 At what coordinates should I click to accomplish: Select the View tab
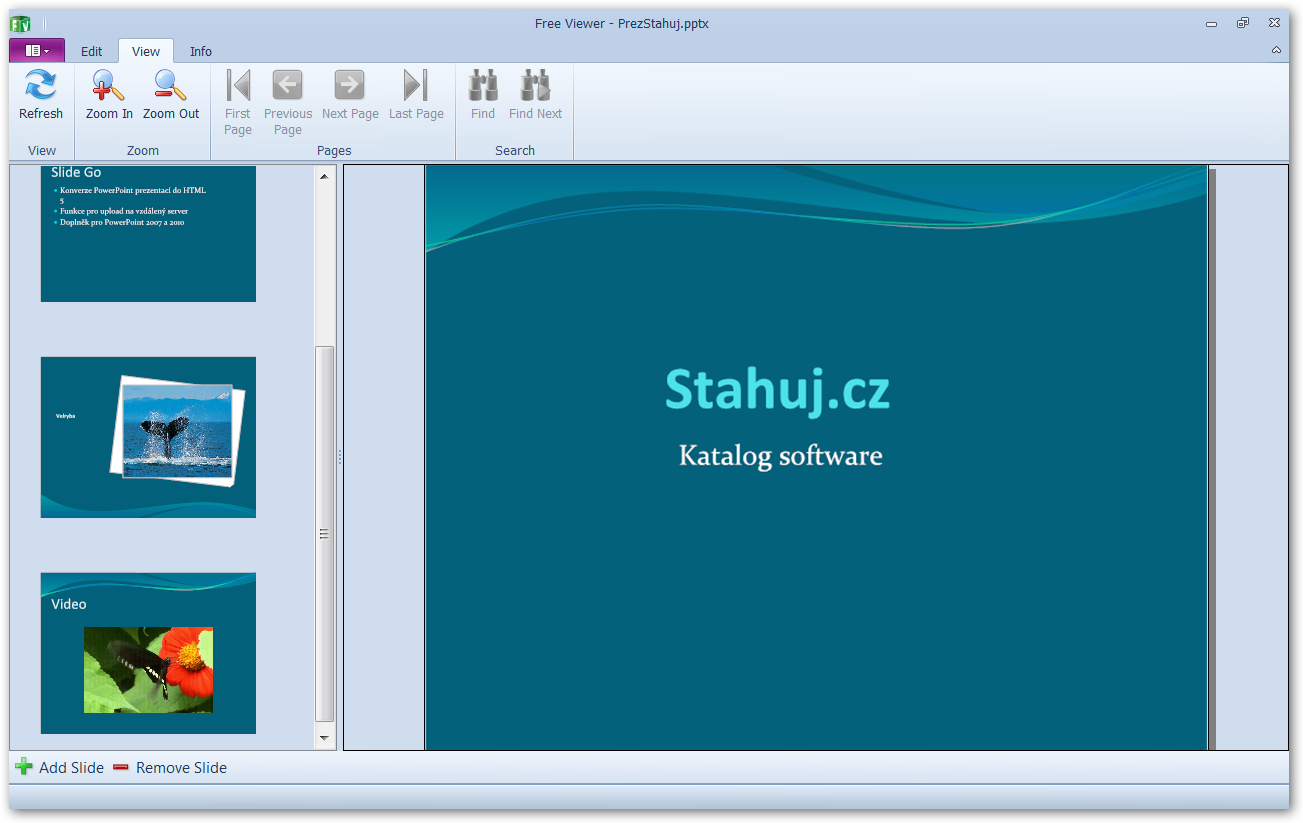click(x=146, y=51)
